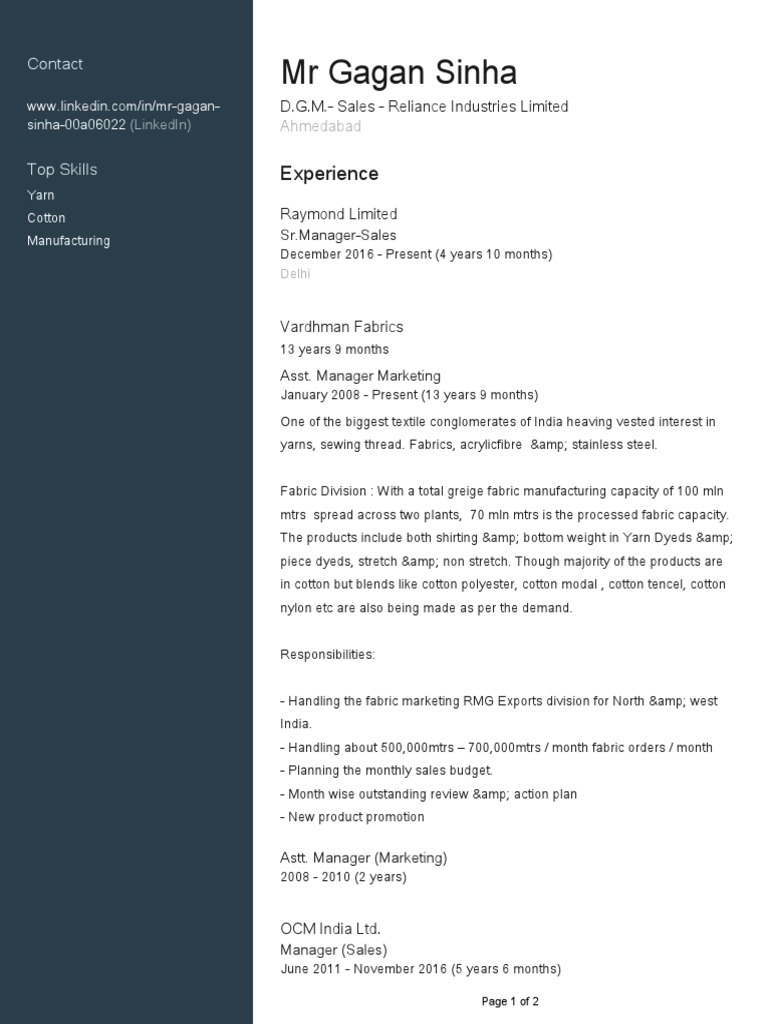Click the Asst. Manager Marketing title
The height and width of the screenshot is (1024, 768).
click(x=360, y=376)
